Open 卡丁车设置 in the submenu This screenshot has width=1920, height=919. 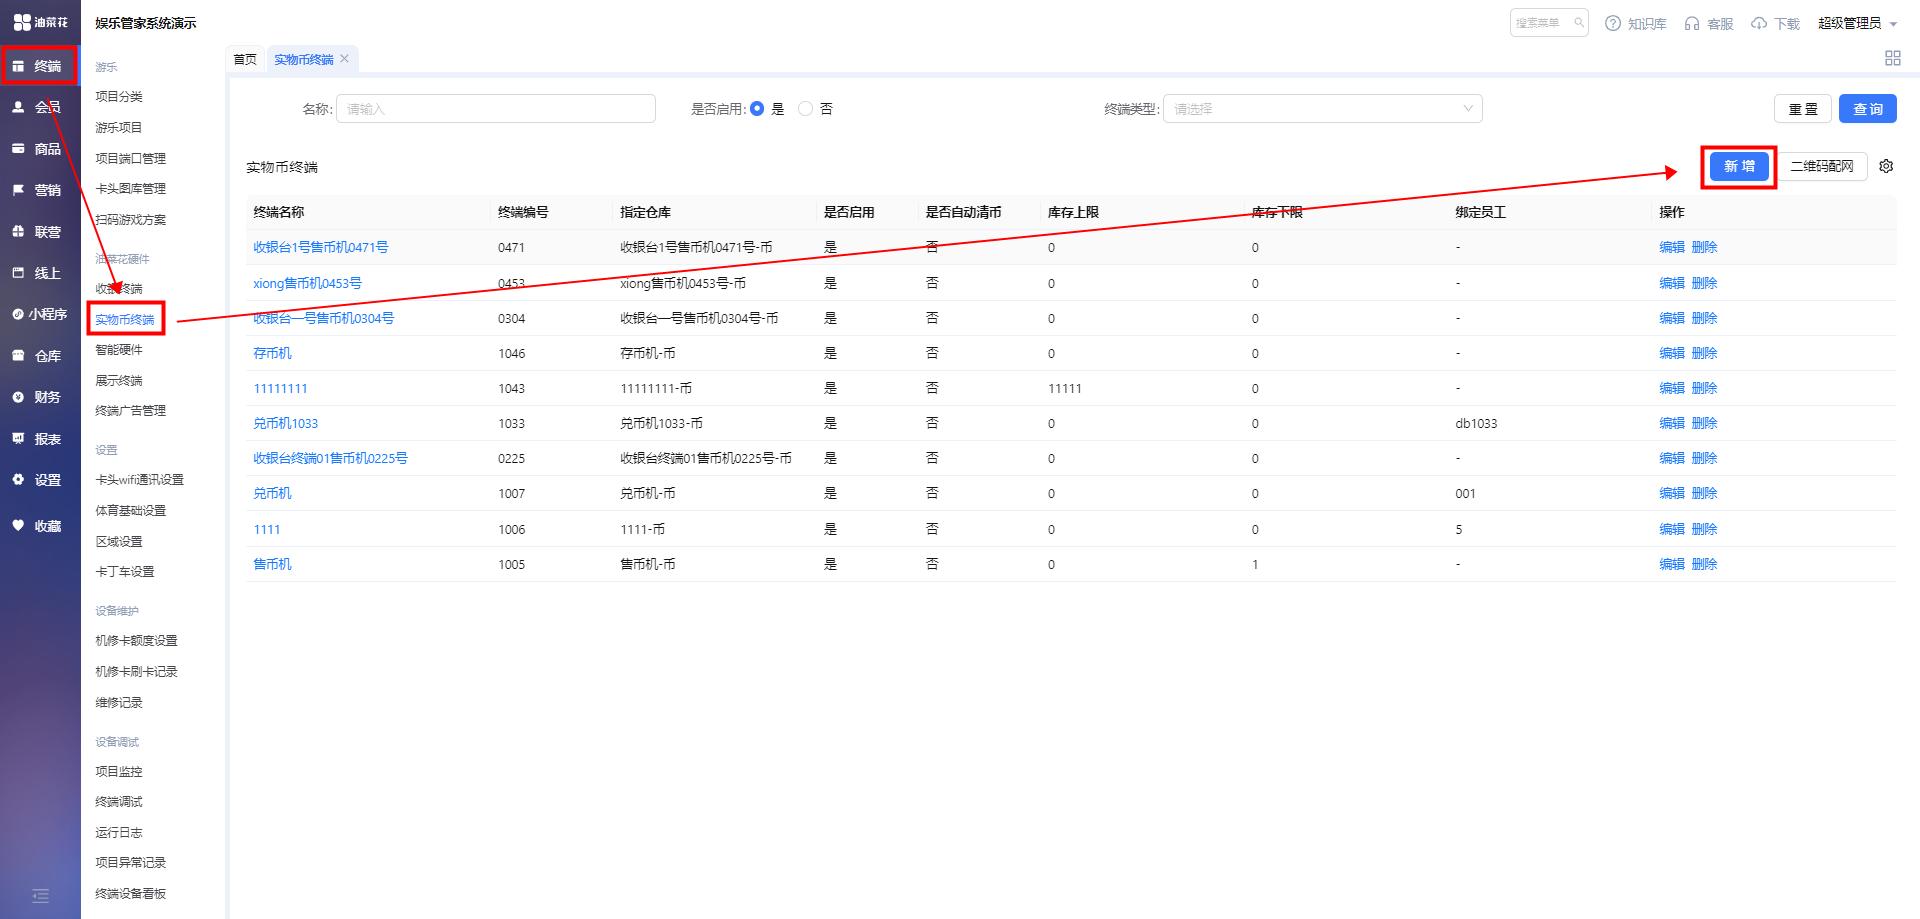125,572
